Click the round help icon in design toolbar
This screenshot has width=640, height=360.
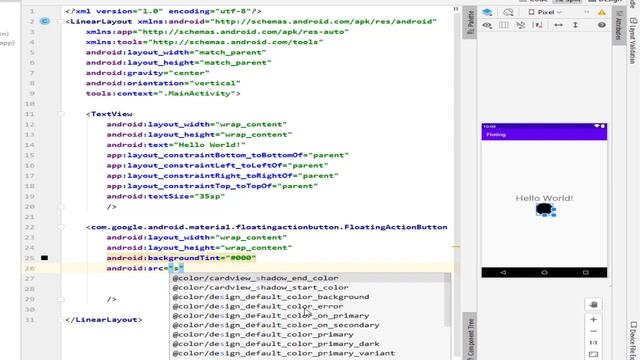pyautogui.click(x=602, y=25)
